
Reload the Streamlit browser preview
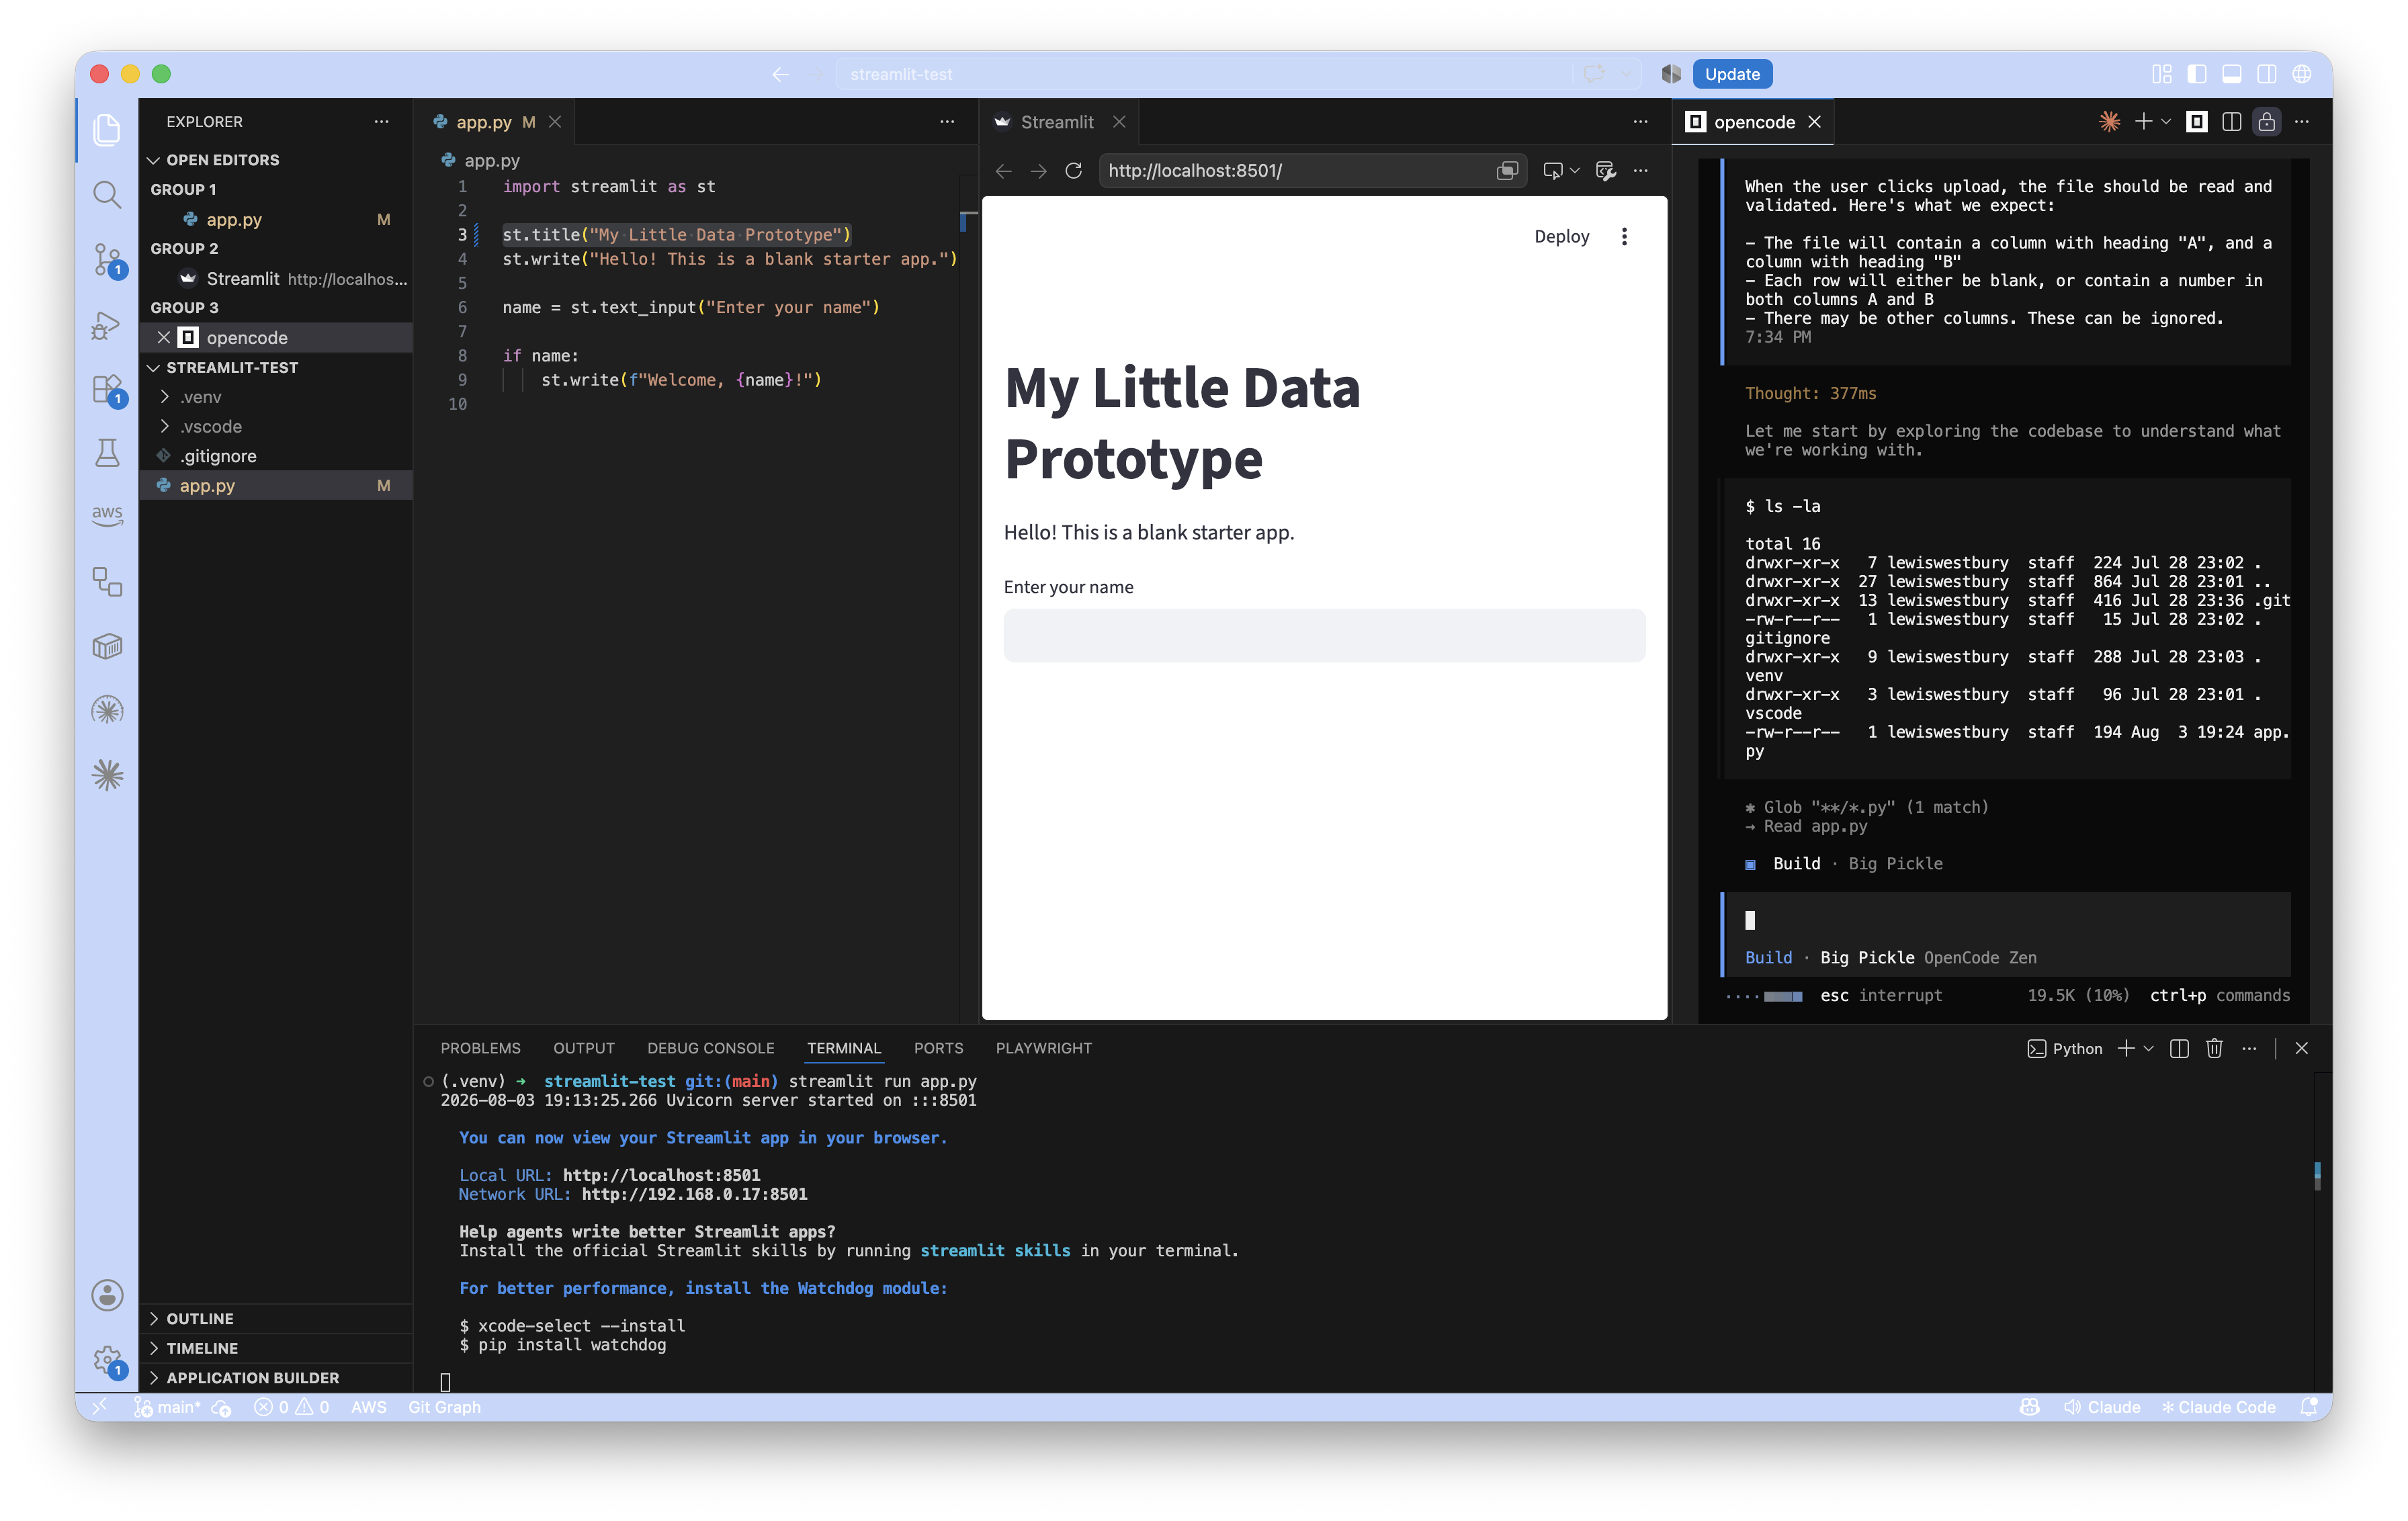tap(1074, 171)
